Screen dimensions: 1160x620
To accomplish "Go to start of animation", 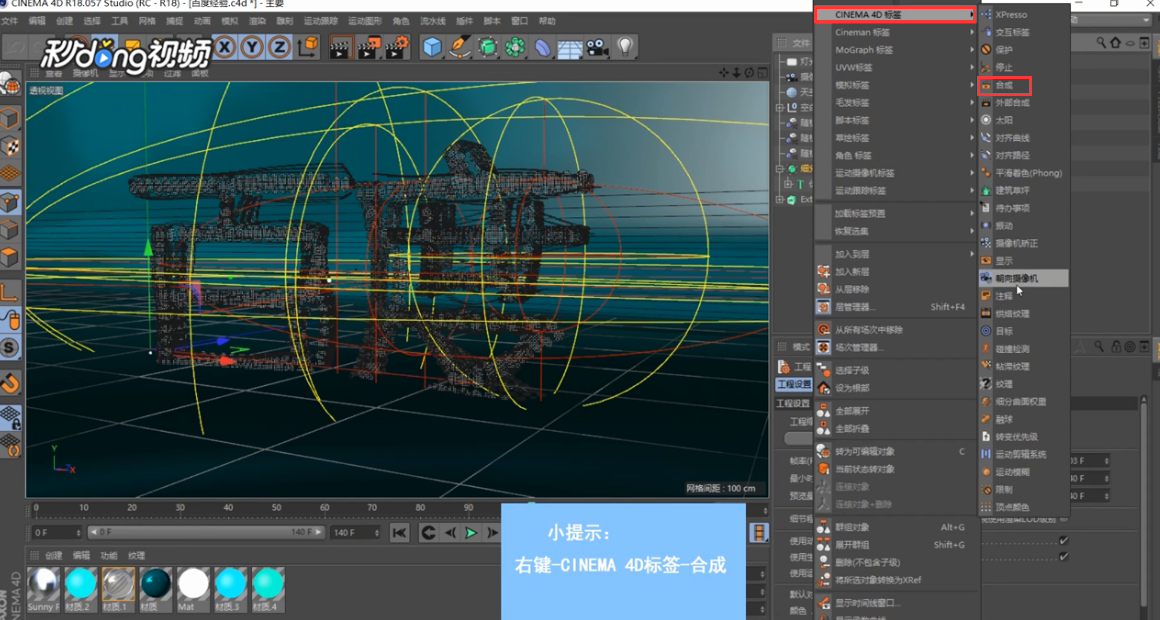I will [x=399, y=533].
